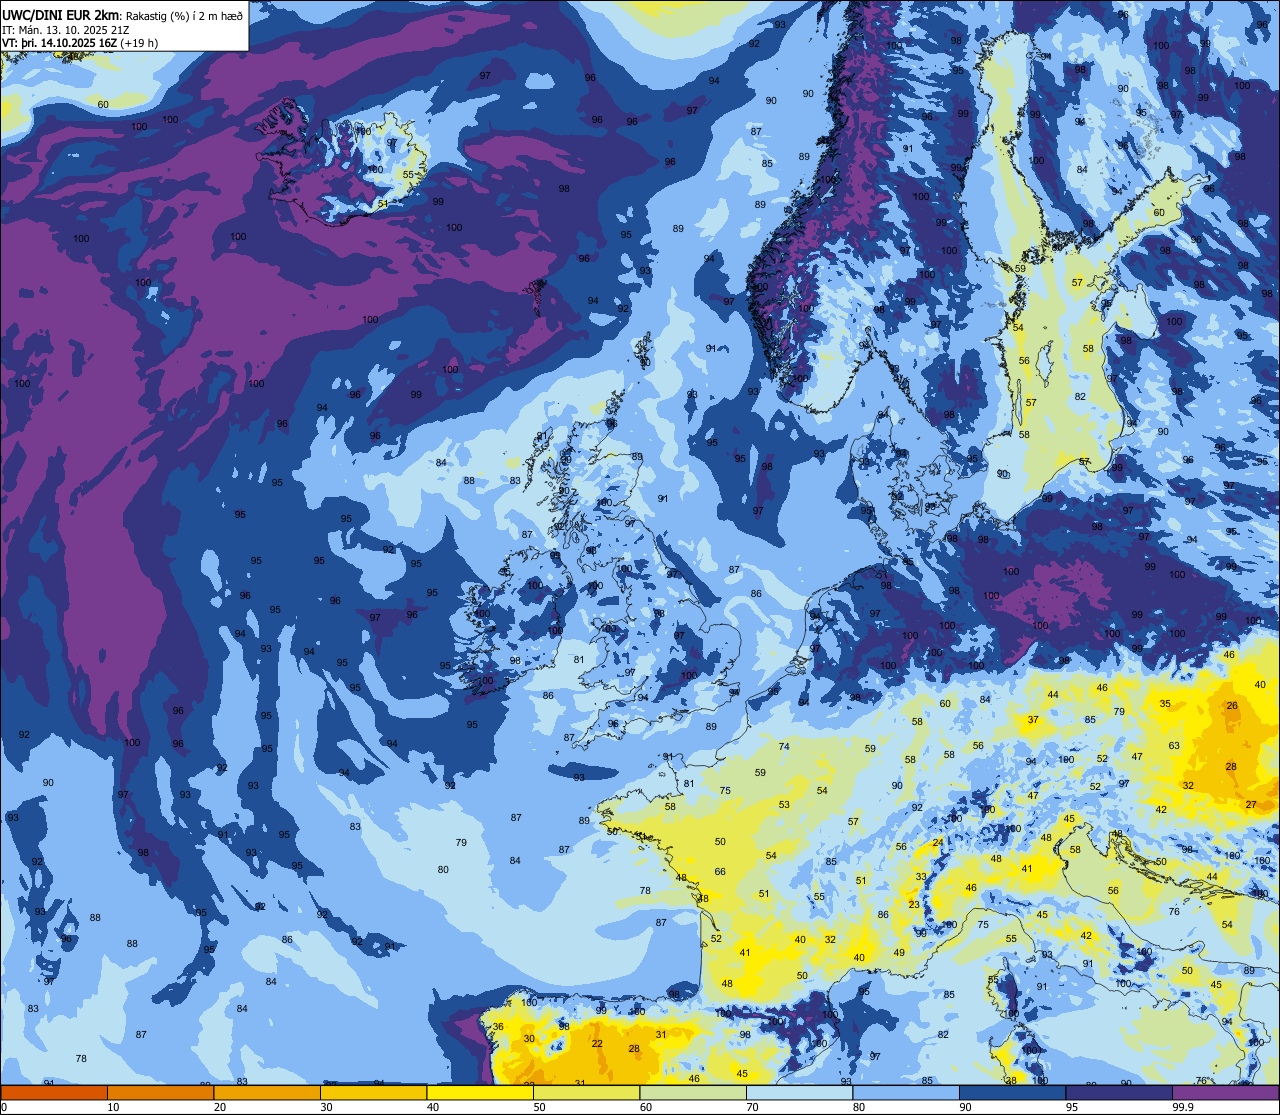Click the legend color block between 50 and 60

(586, 1093)
